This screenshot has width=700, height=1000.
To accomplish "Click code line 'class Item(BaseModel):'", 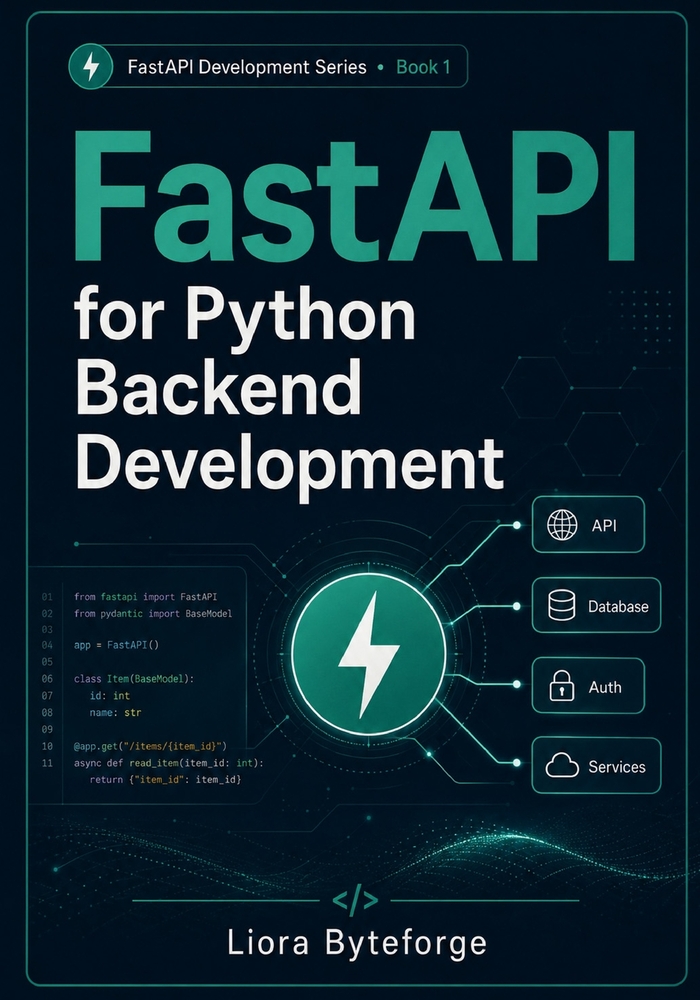I will (x=133, y=679).
